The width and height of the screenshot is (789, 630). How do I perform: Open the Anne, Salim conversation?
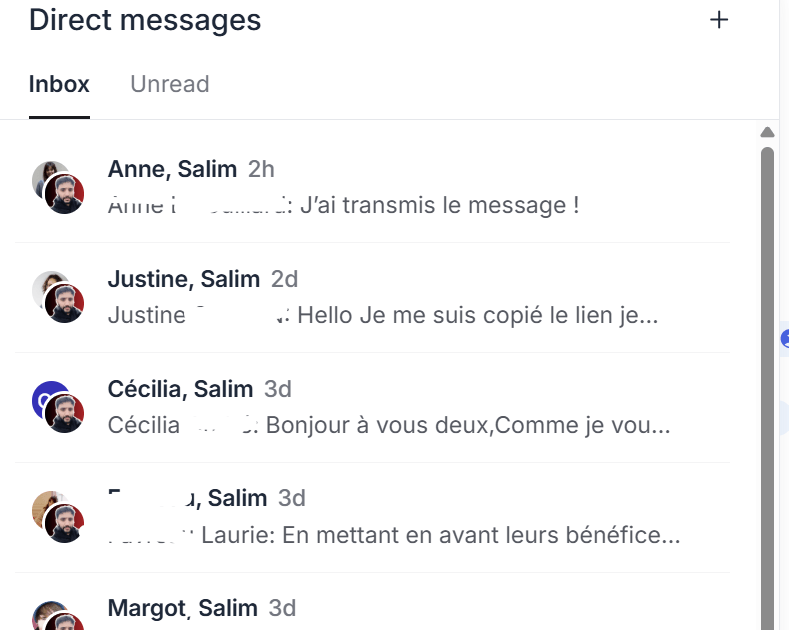[x=372, y=188]
